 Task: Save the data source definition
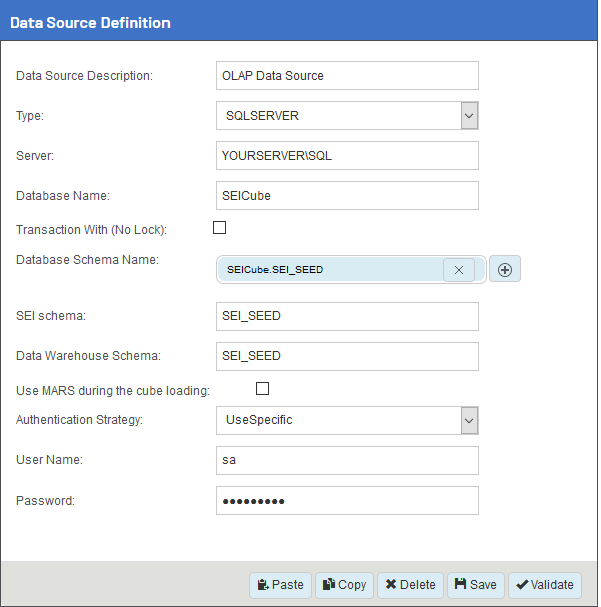coord(475,585)
